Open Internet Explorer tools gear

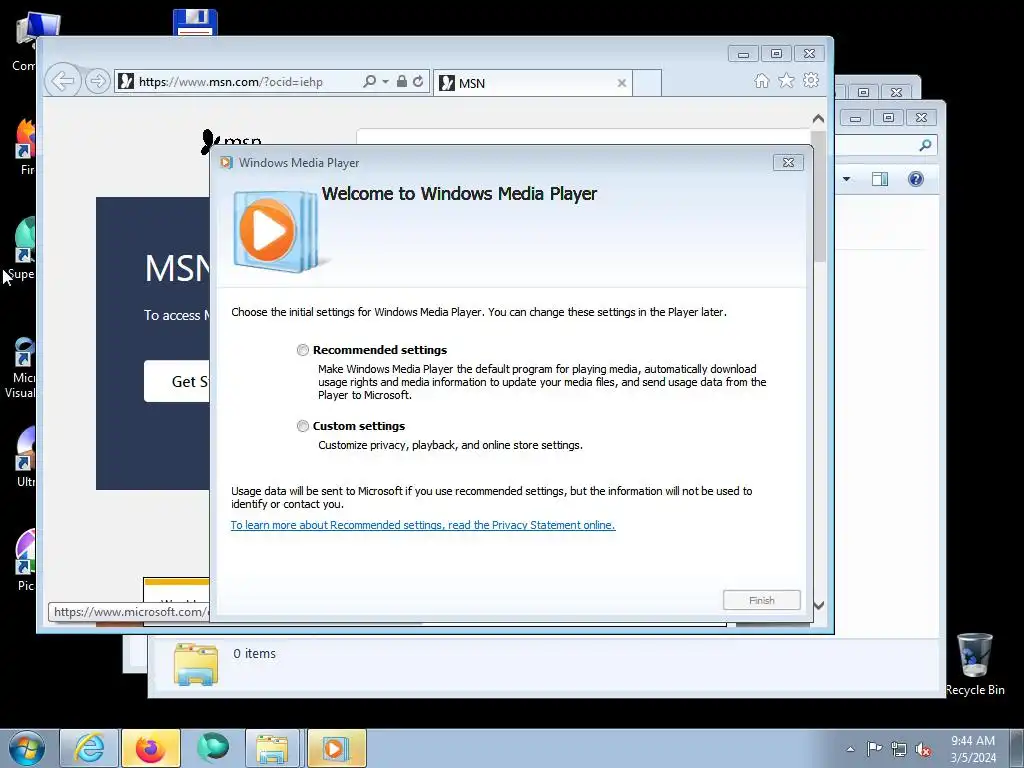point(811,80)
